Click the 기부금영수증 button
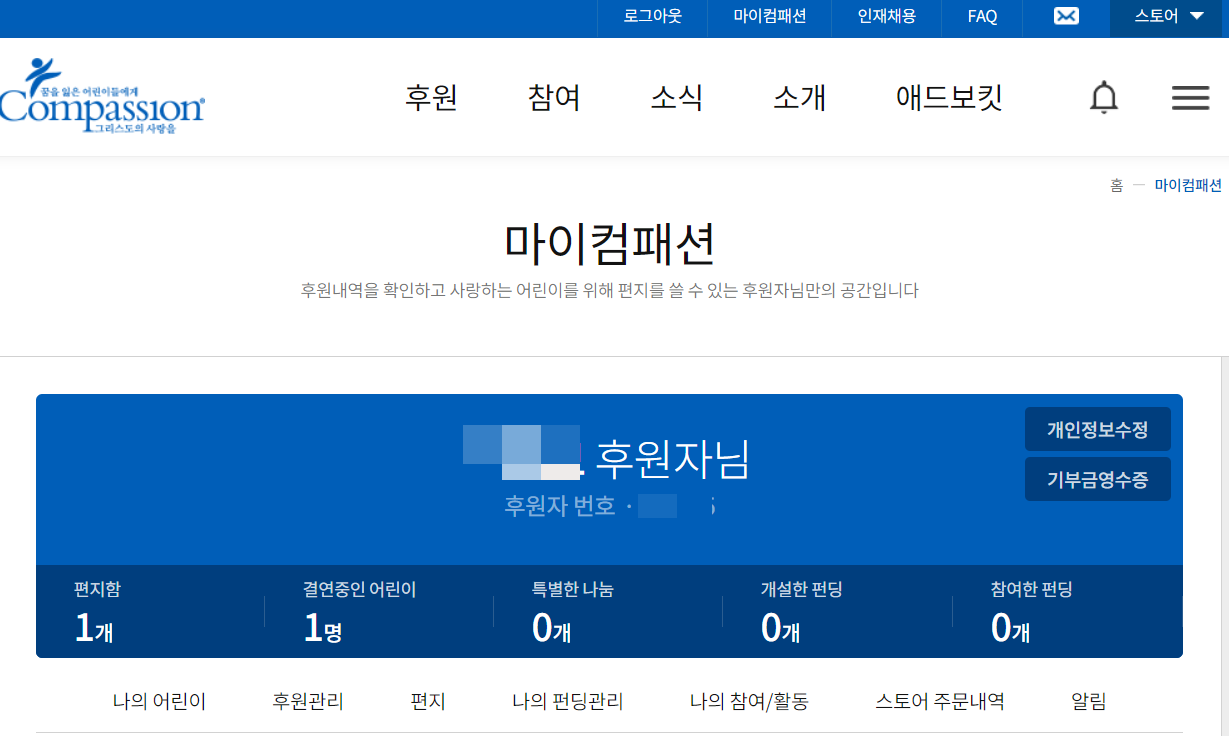The image size is (1229, 736). point(1097,479)
